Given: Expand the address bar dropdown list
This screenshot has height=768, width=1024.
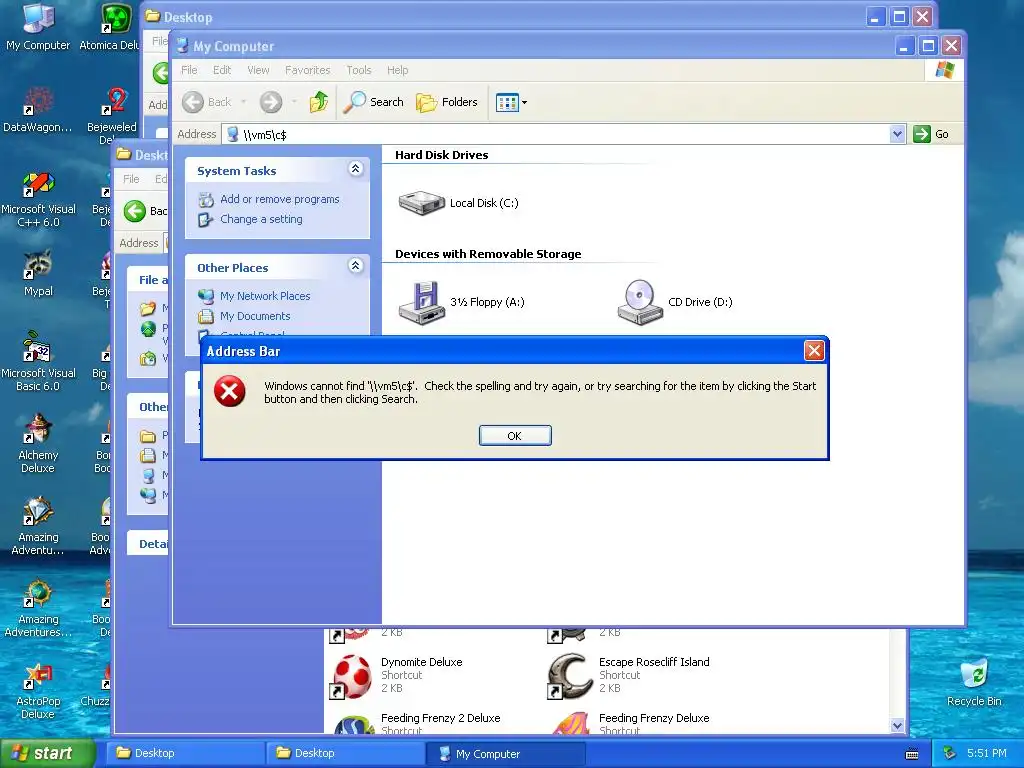Looking at the screenshot, I should pyautogui.click(x=897, y=134).
